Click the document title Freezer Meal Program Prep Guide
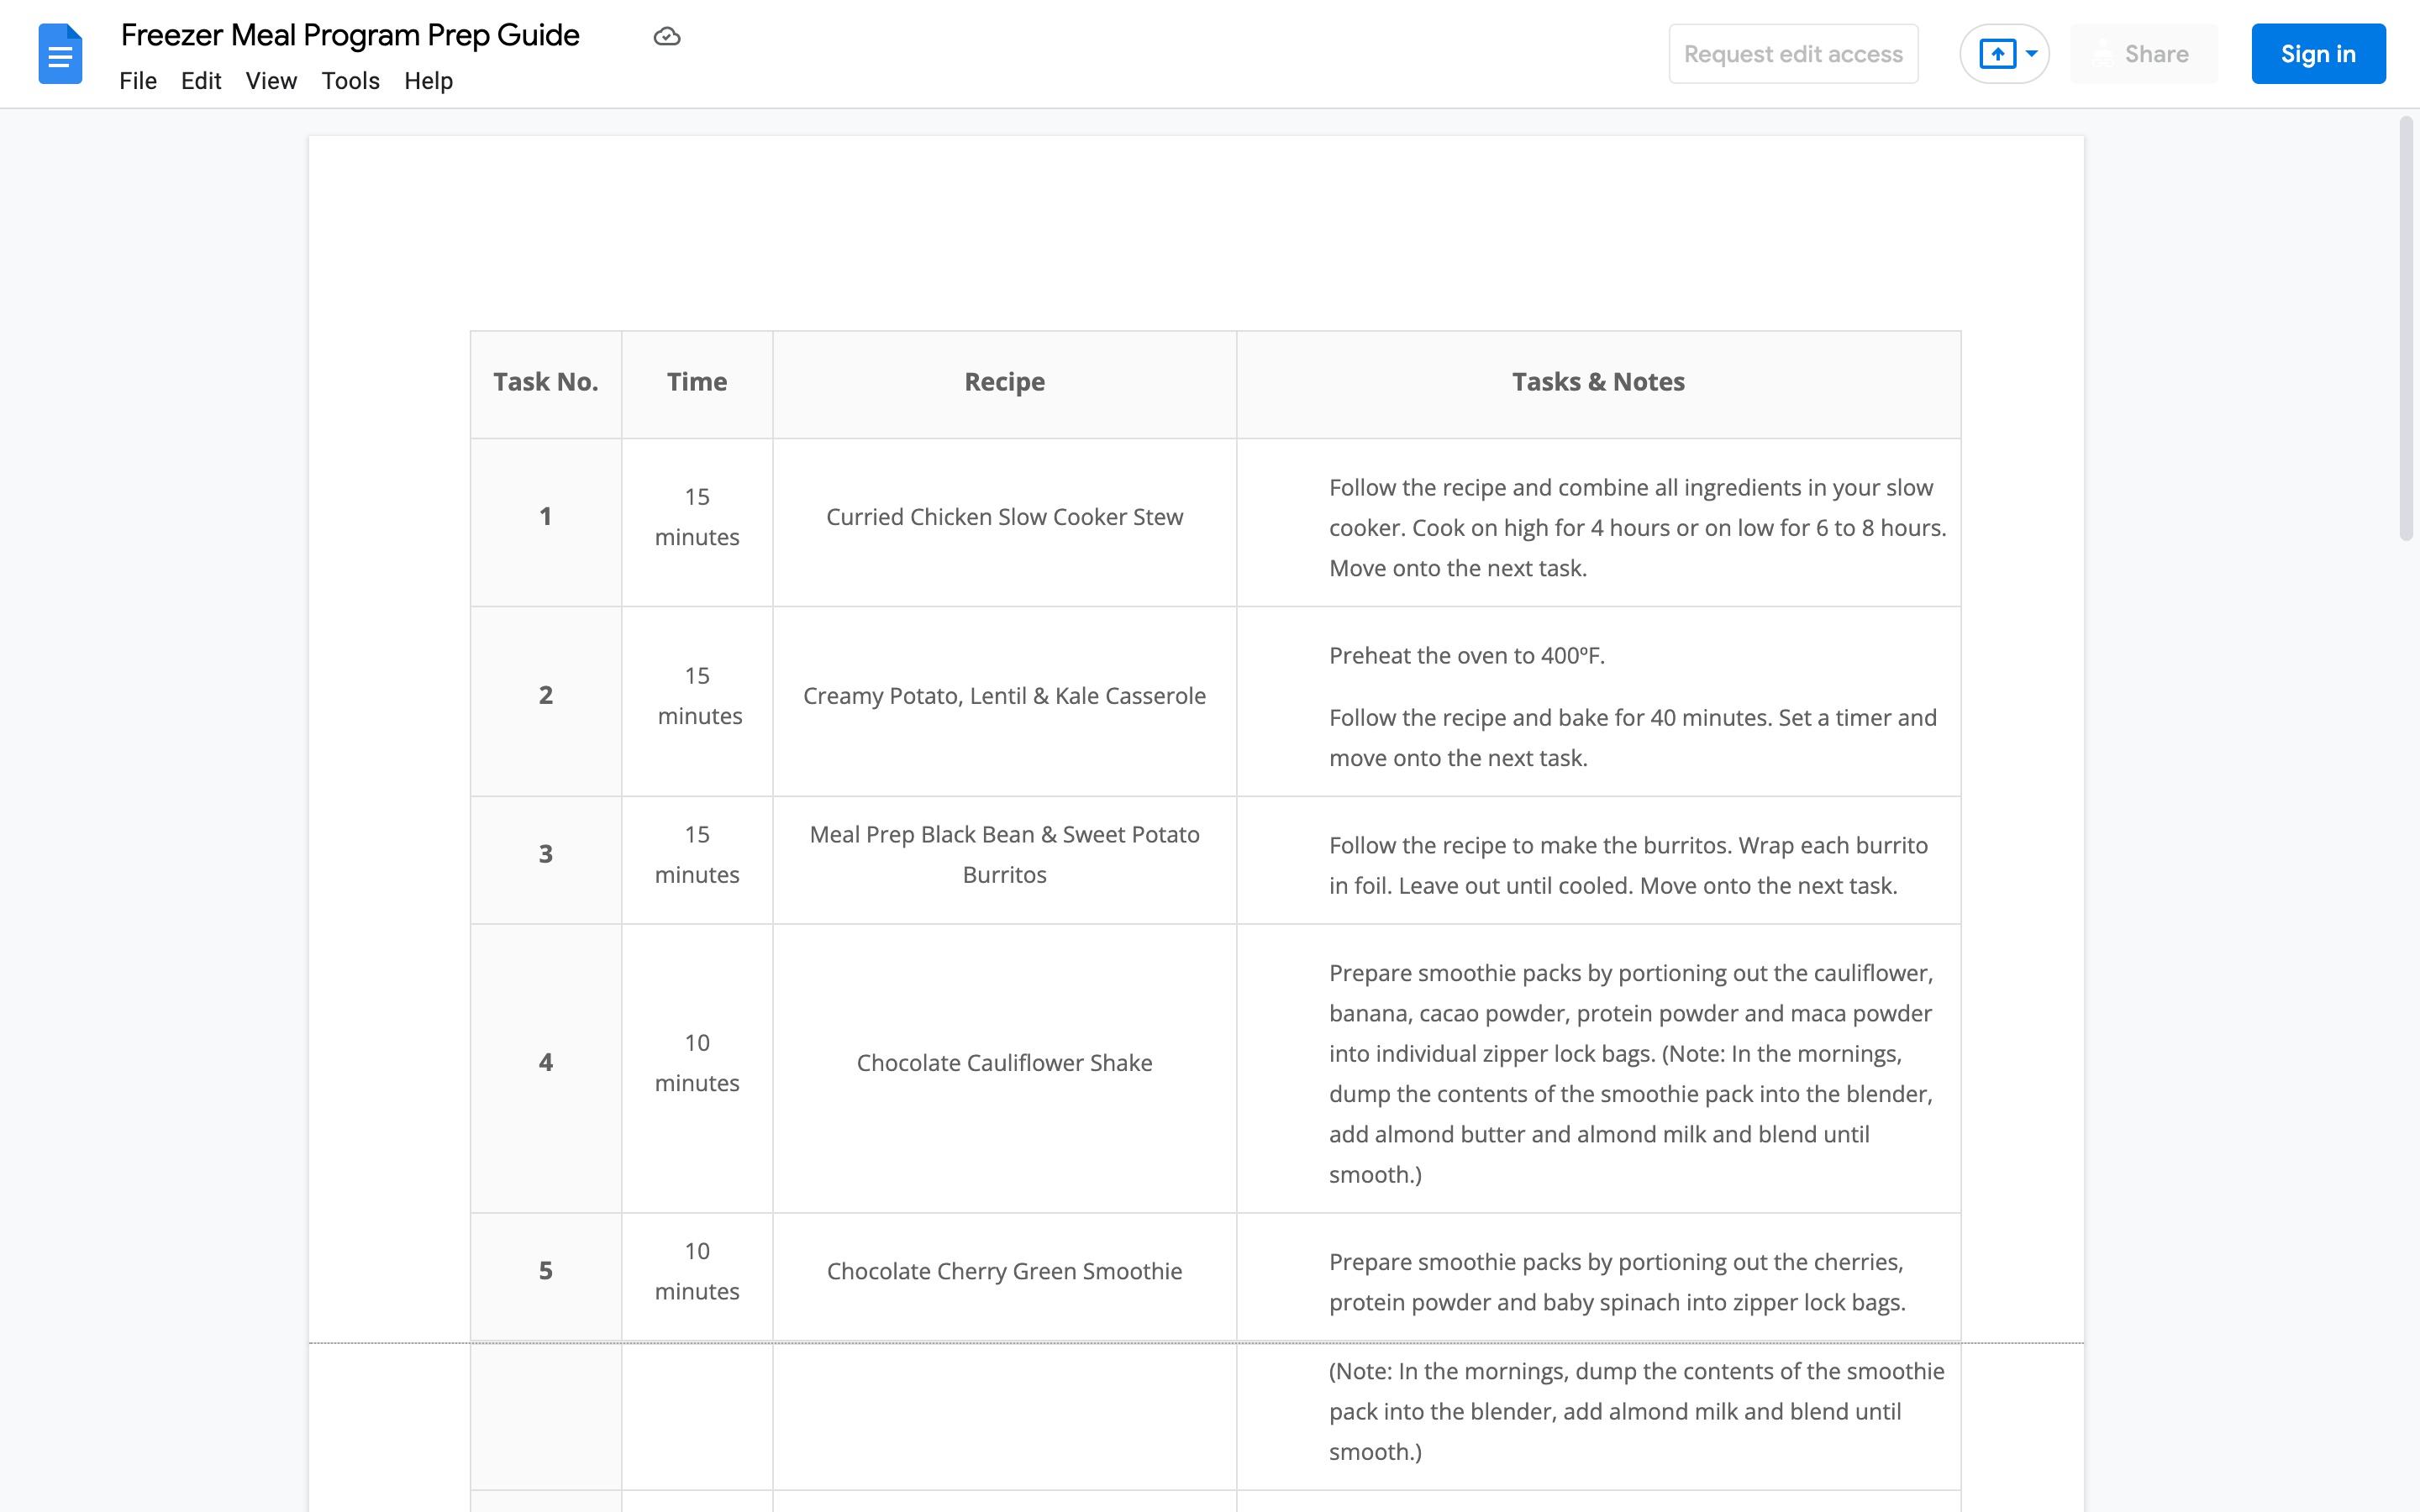Screen dimensions: 2420x1512 [x=350, y=35]
